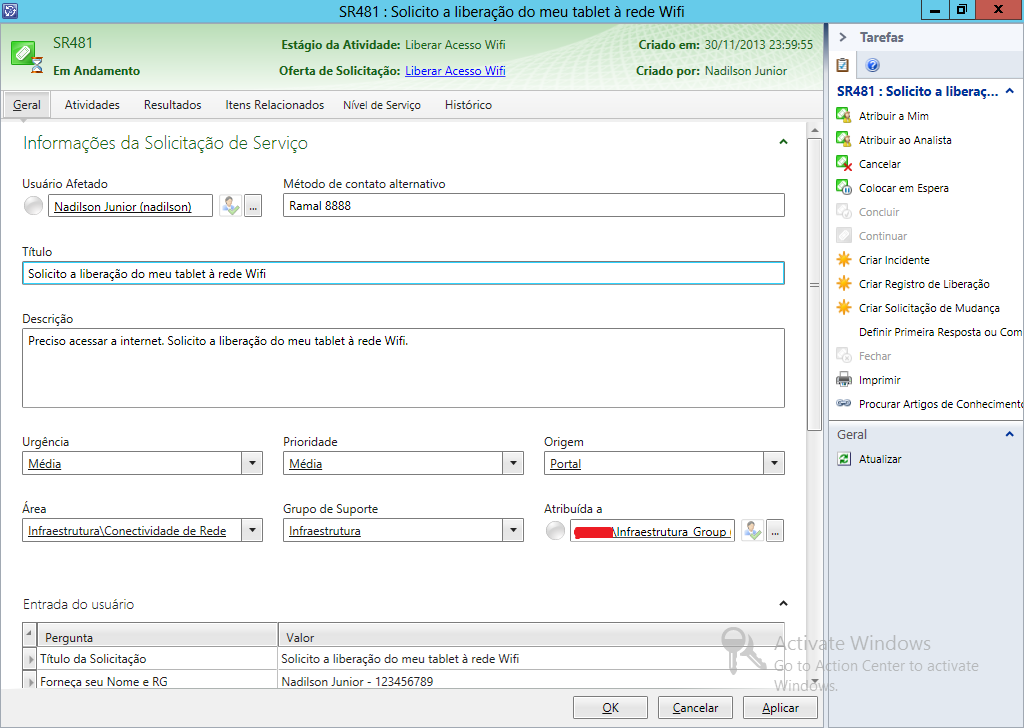Click the Criar Incidente star icon
The height and width of the screenshot is (728, 1024).
coord(844,260)
